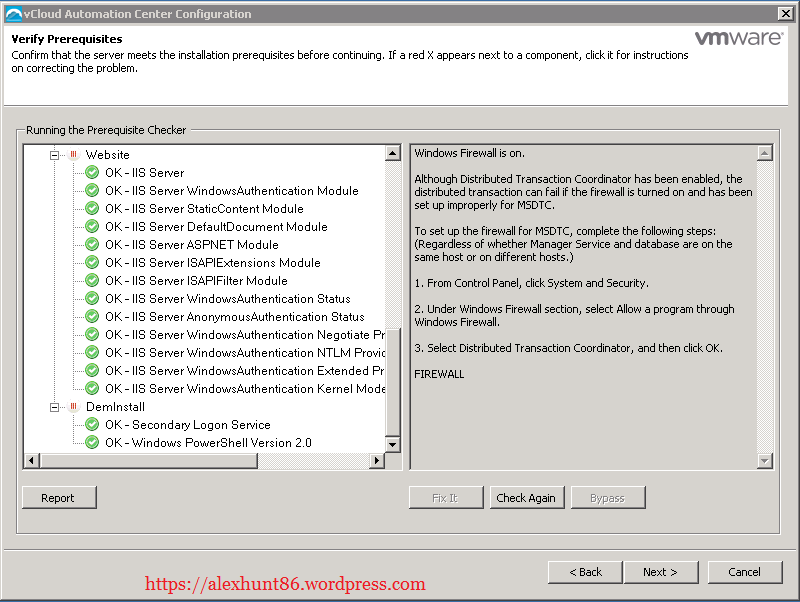Click check icon beside WindowsAuthentication Module
The height and width of the screenshot is (602, 800).
92,190
